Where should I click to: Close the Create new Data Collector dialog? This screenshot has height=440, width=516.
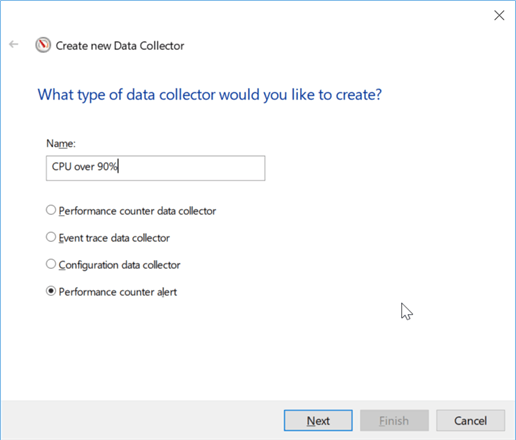(499, 15)
